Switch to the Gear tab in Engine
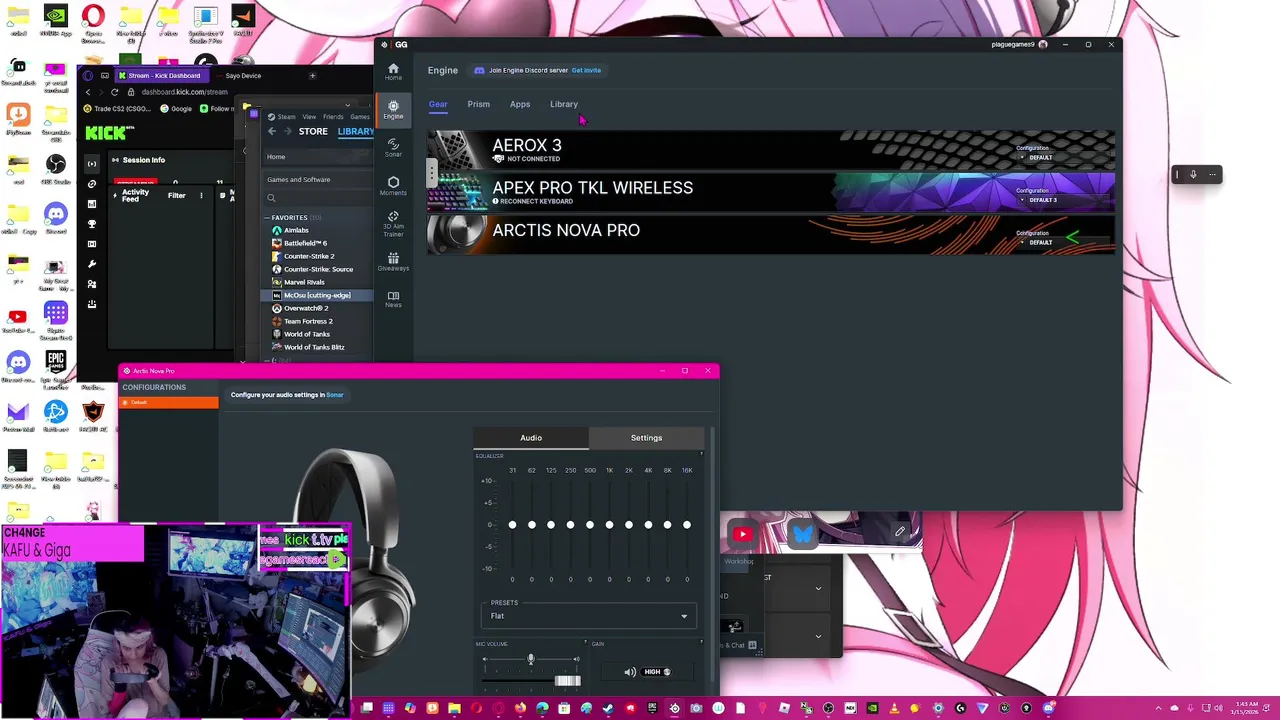The image size is (1280, 720). (x=438, y=104)
